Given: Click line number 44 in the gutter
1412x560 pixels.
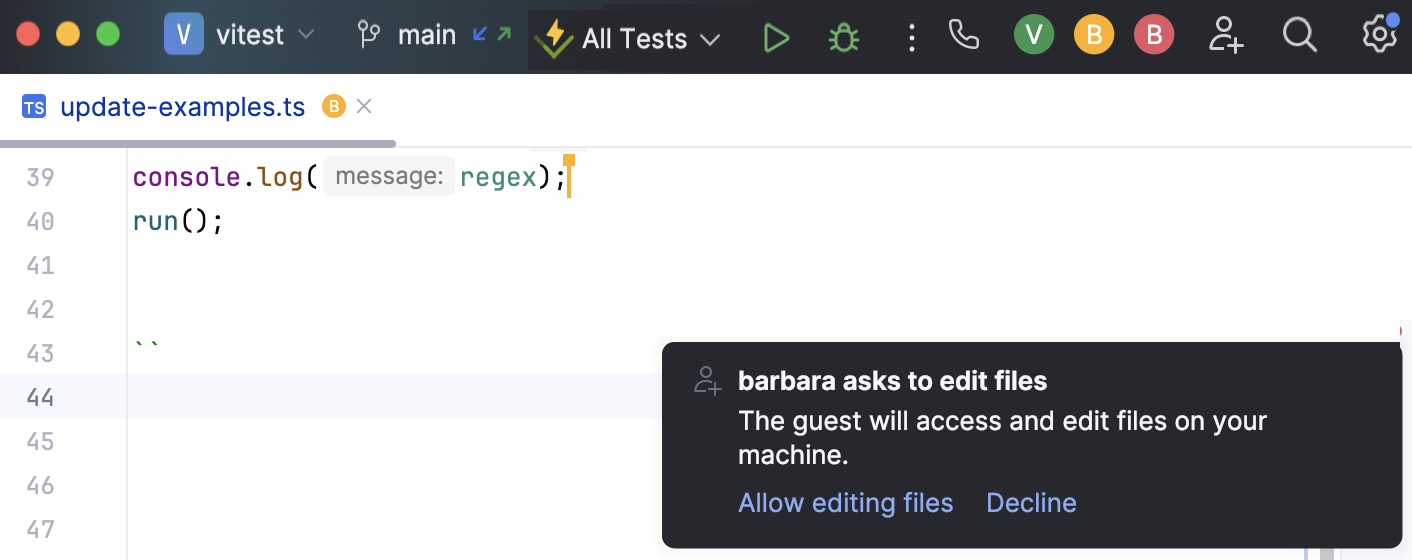Looking at the screenshot, I should [x=40, y=397].
